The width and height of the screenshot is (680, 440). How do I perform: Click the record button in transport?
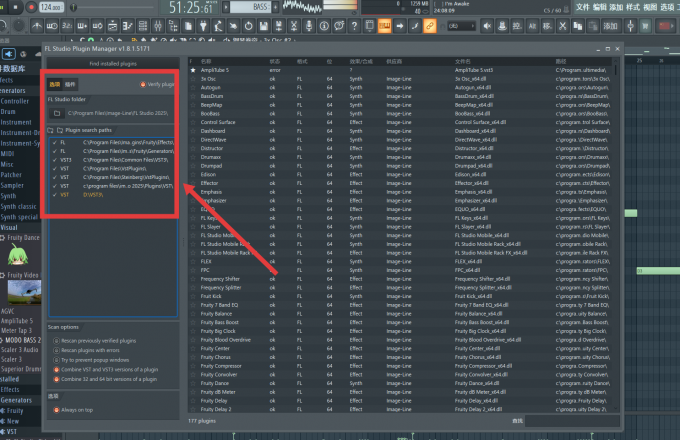click(31, 7)
